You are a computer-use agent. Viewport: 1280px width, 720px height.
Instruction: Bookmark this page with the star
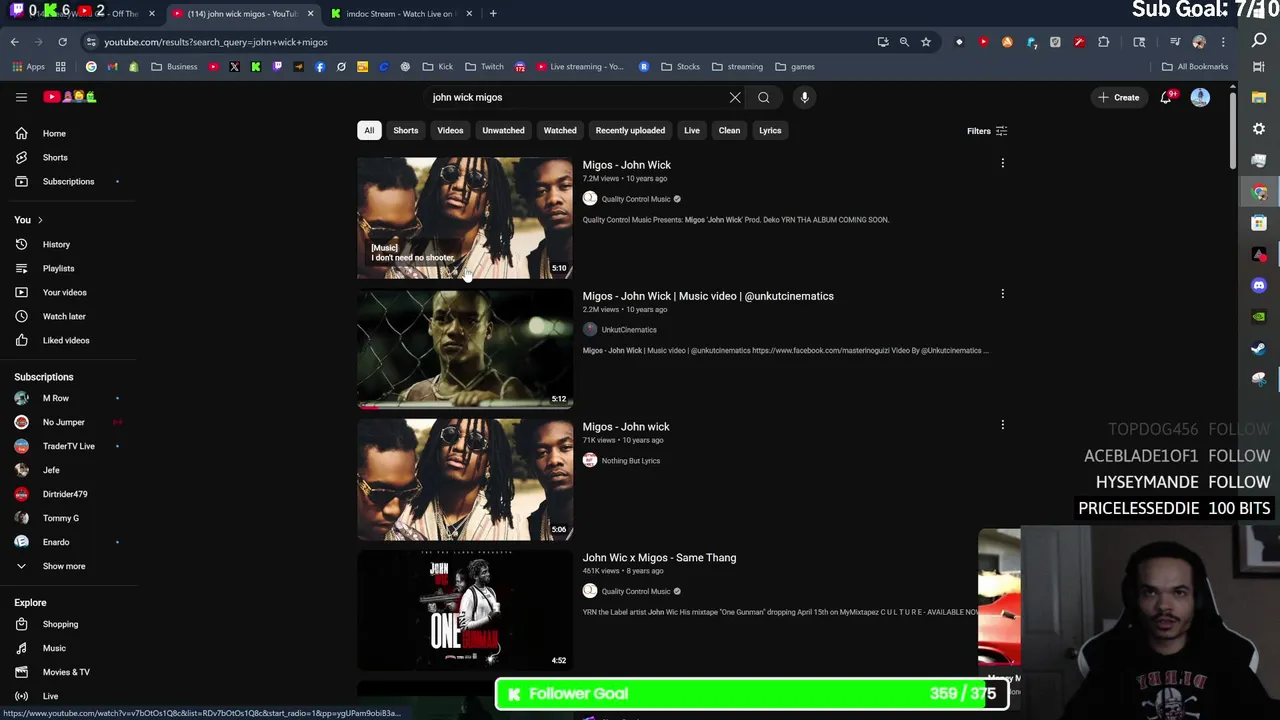(x=926, y=42)
